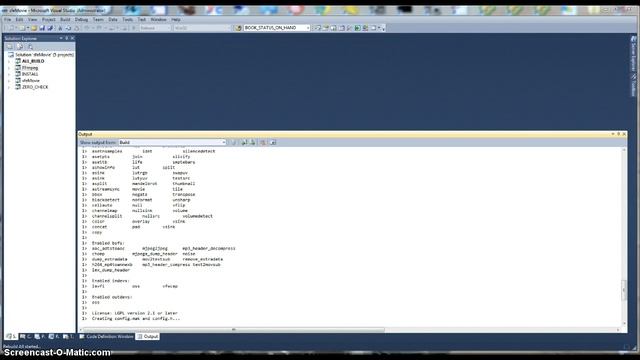Open the Window menu
Viewport: 640px width, 360px height.
[x=158, y=19]
